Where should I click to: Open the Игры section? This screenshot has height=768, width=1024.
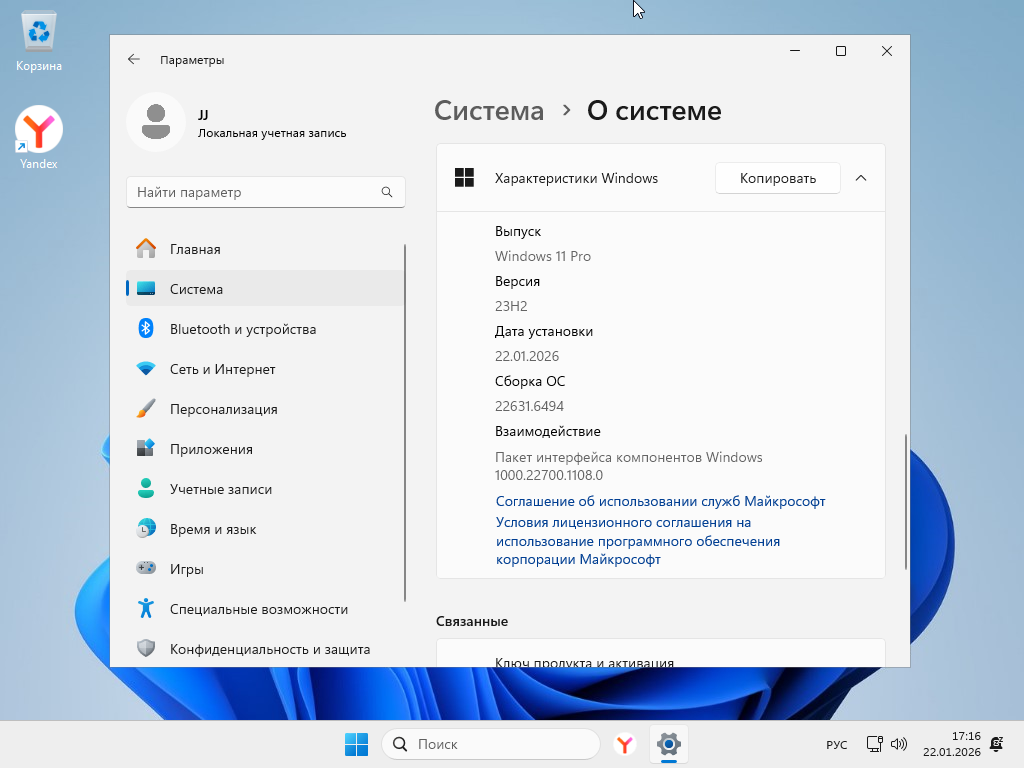coord(187,569)
